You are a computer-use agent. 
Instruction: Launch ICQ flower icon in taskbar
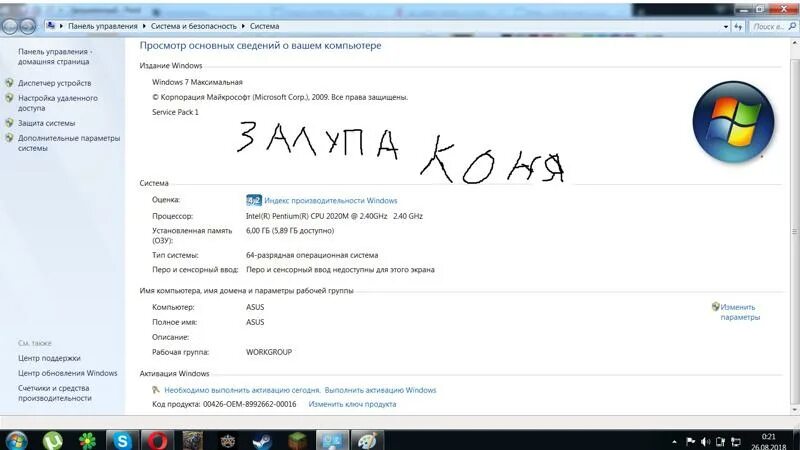[87, 440]
